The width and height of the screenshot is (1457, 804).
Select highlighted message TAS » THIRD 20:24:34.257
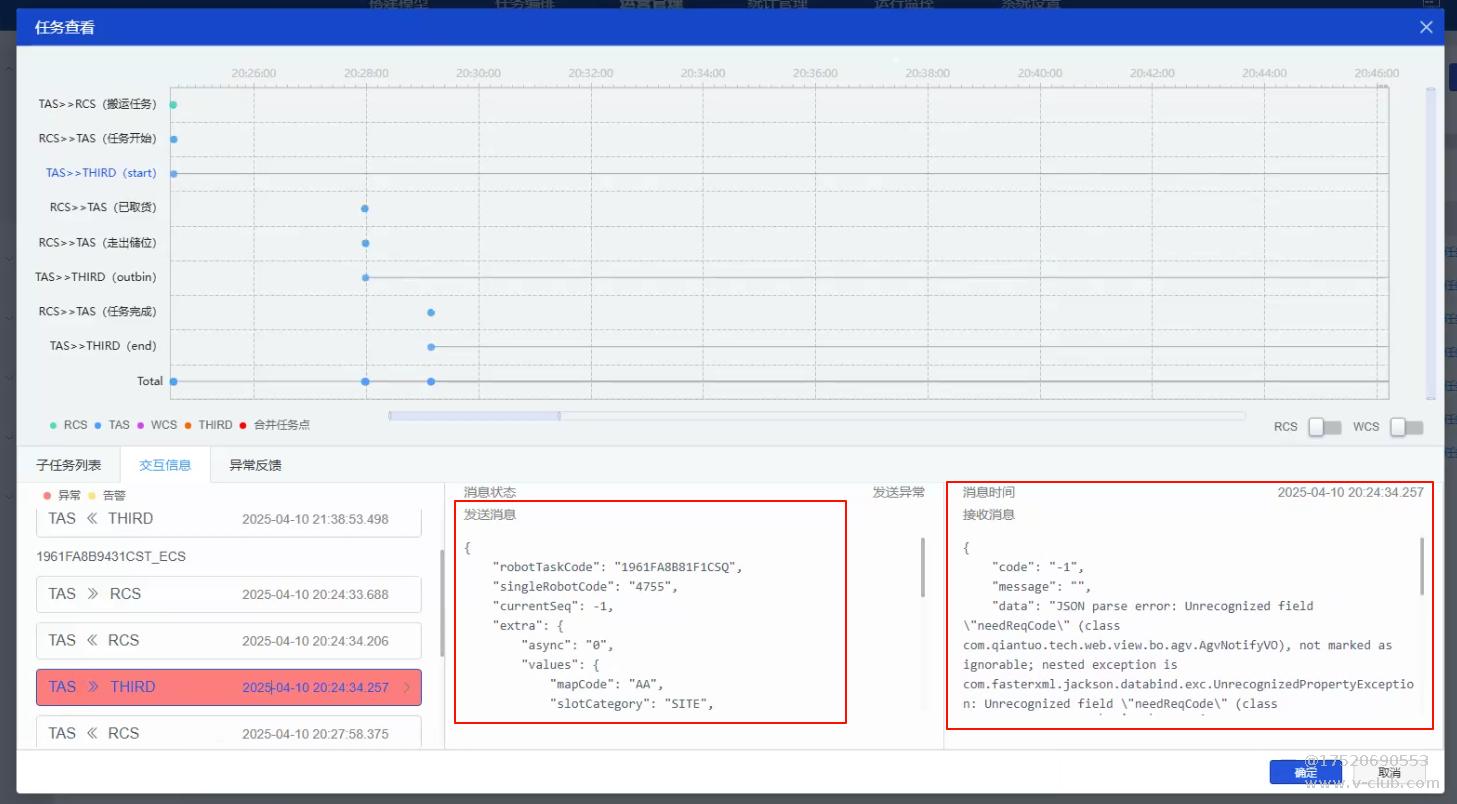point(228,687)
